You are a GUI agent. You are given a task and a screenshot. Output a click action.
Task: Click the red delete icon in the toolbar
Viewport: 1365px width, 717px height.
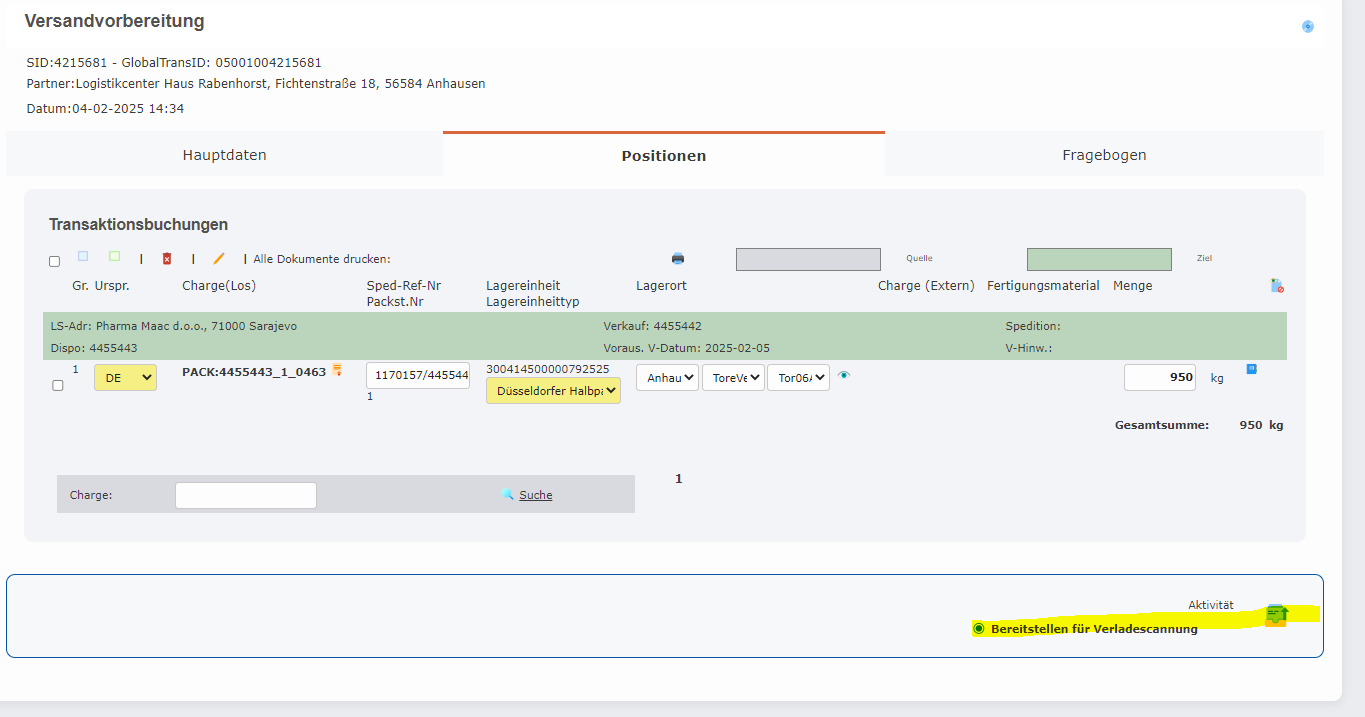(167, 259)
